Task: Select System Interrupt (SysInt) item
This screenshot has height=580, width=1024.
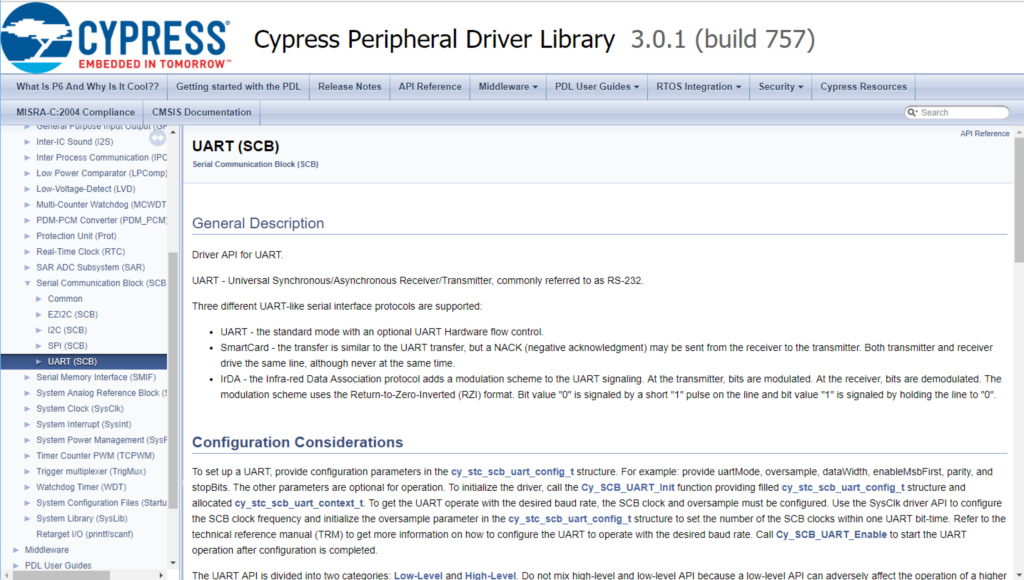Action: (x=84, y=424)
